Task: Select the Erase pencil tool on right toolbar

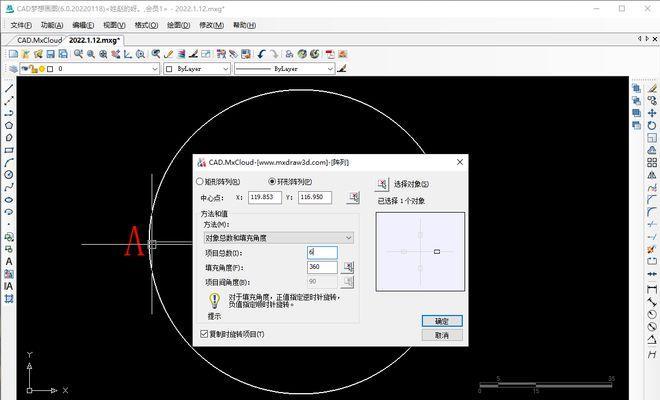Action: (652, 88)
